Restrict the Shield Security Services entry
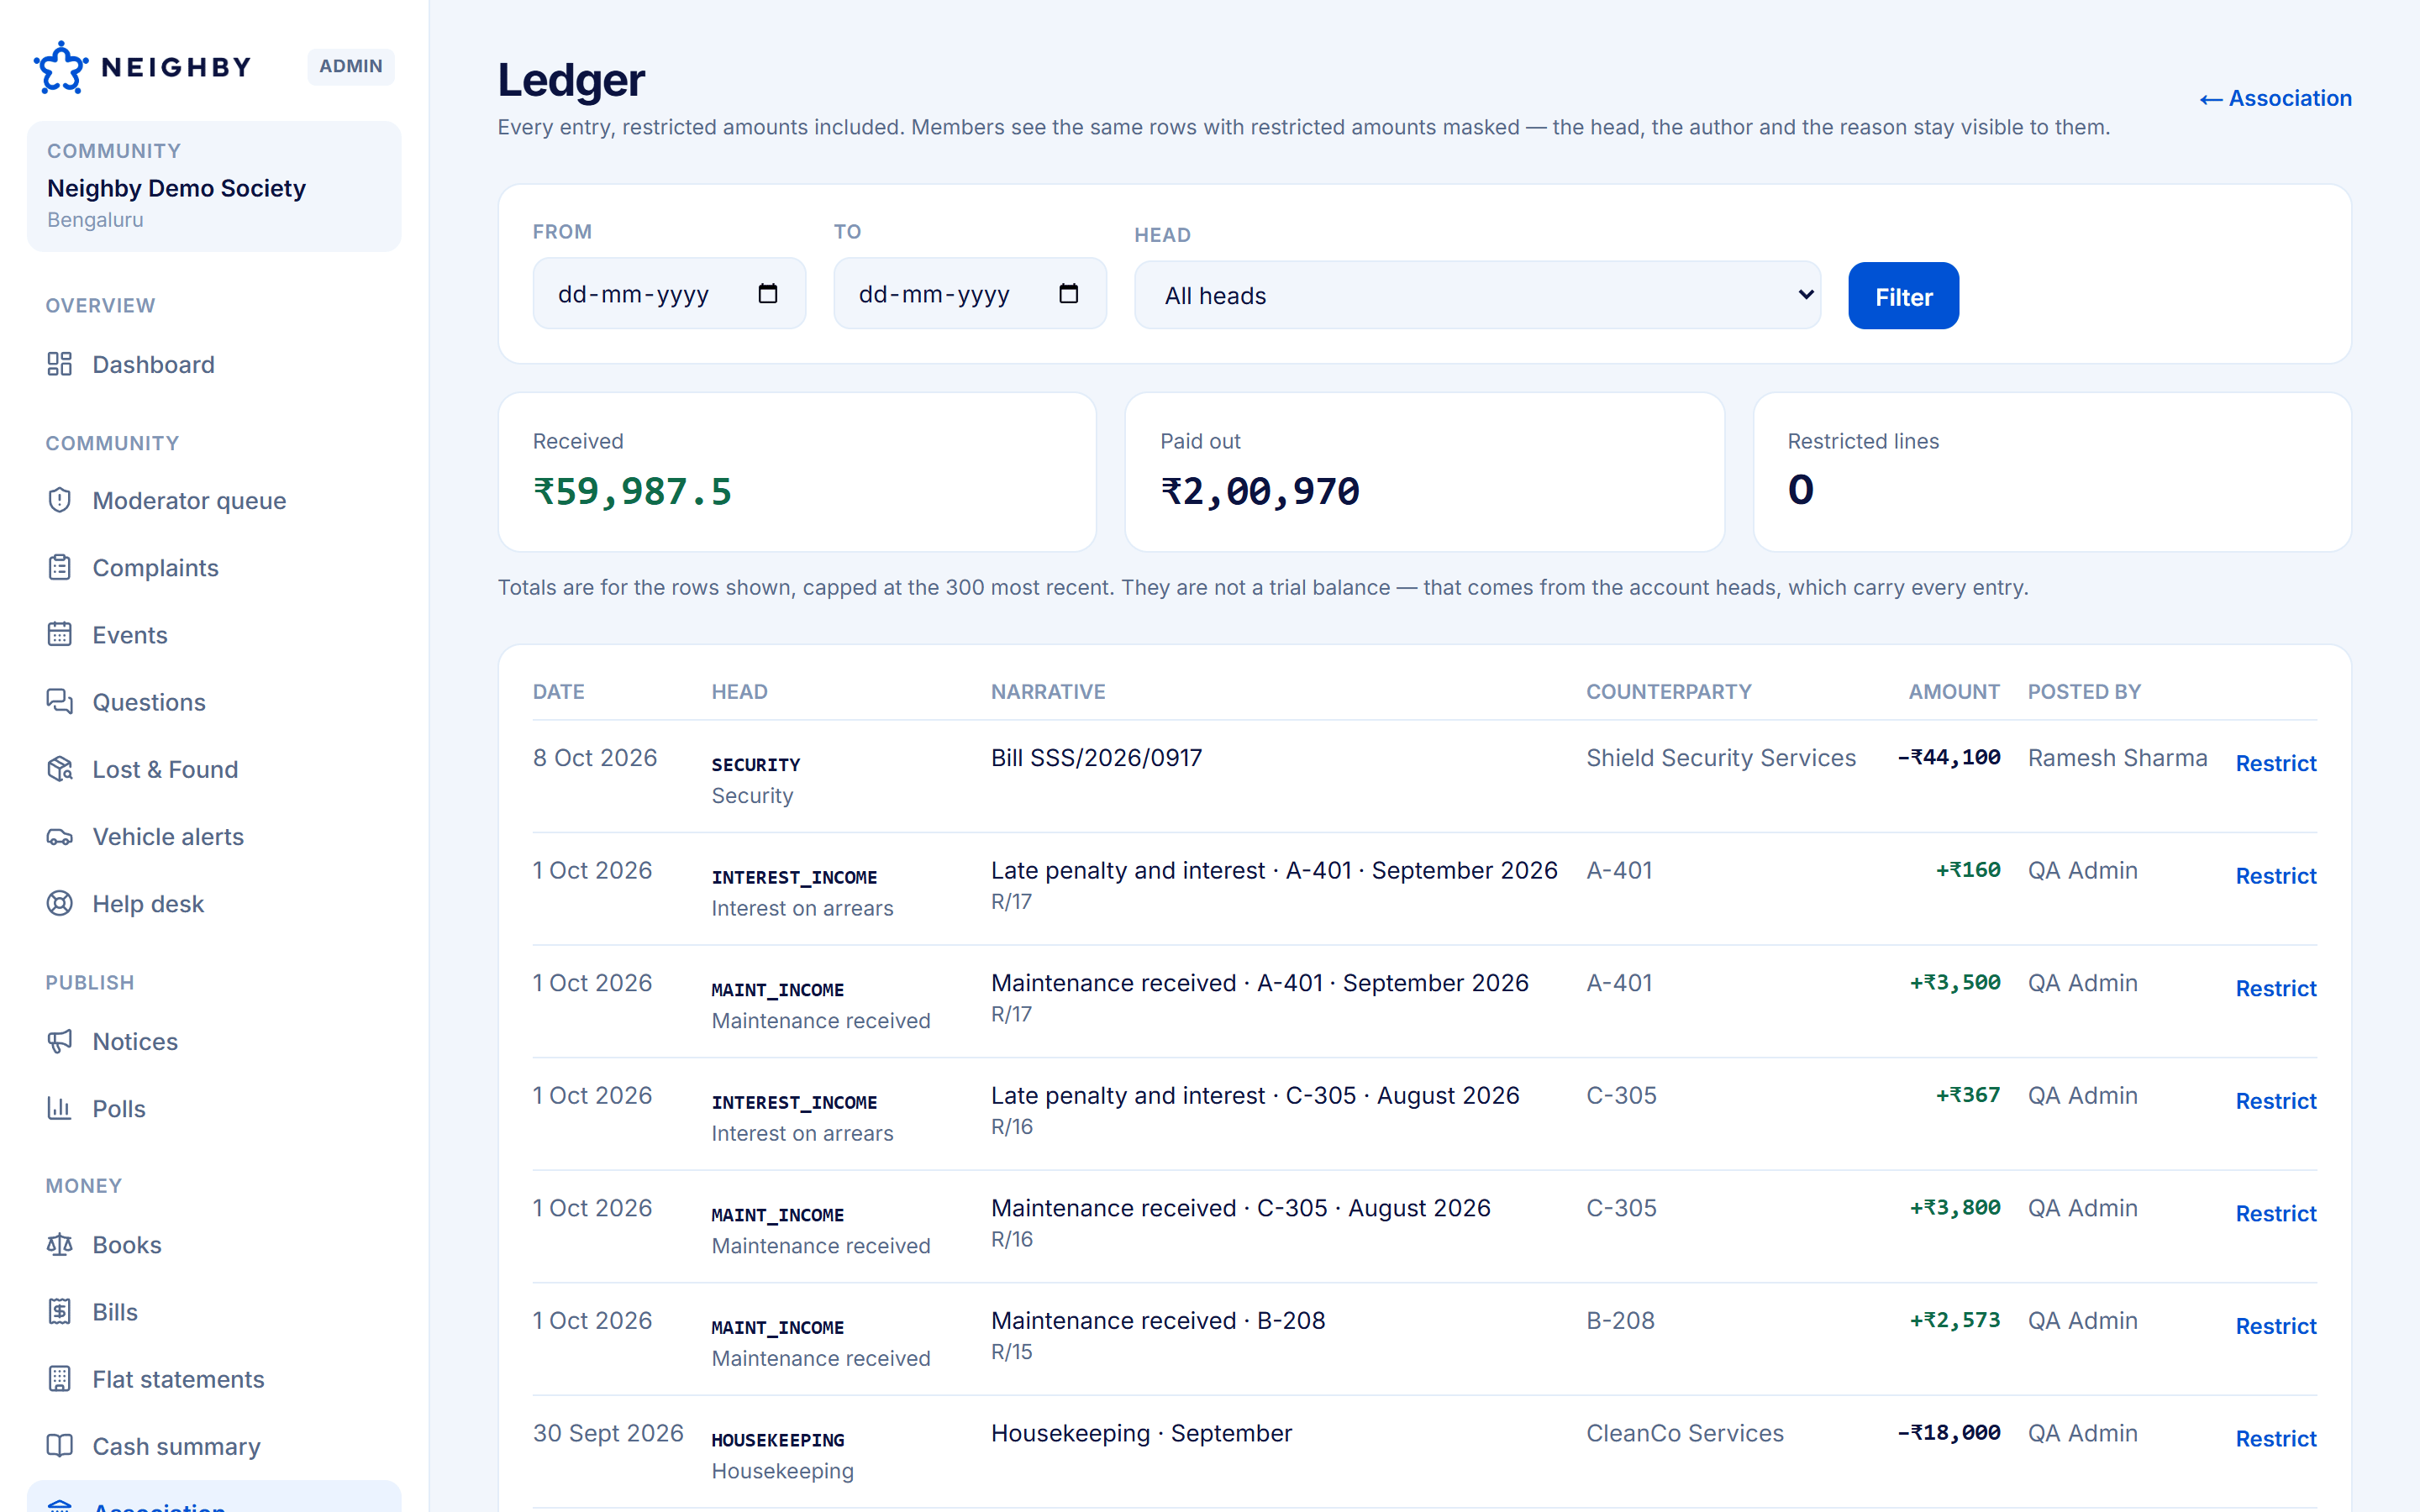This screenshot has width=2420, height=1512. pos(2275,763)
